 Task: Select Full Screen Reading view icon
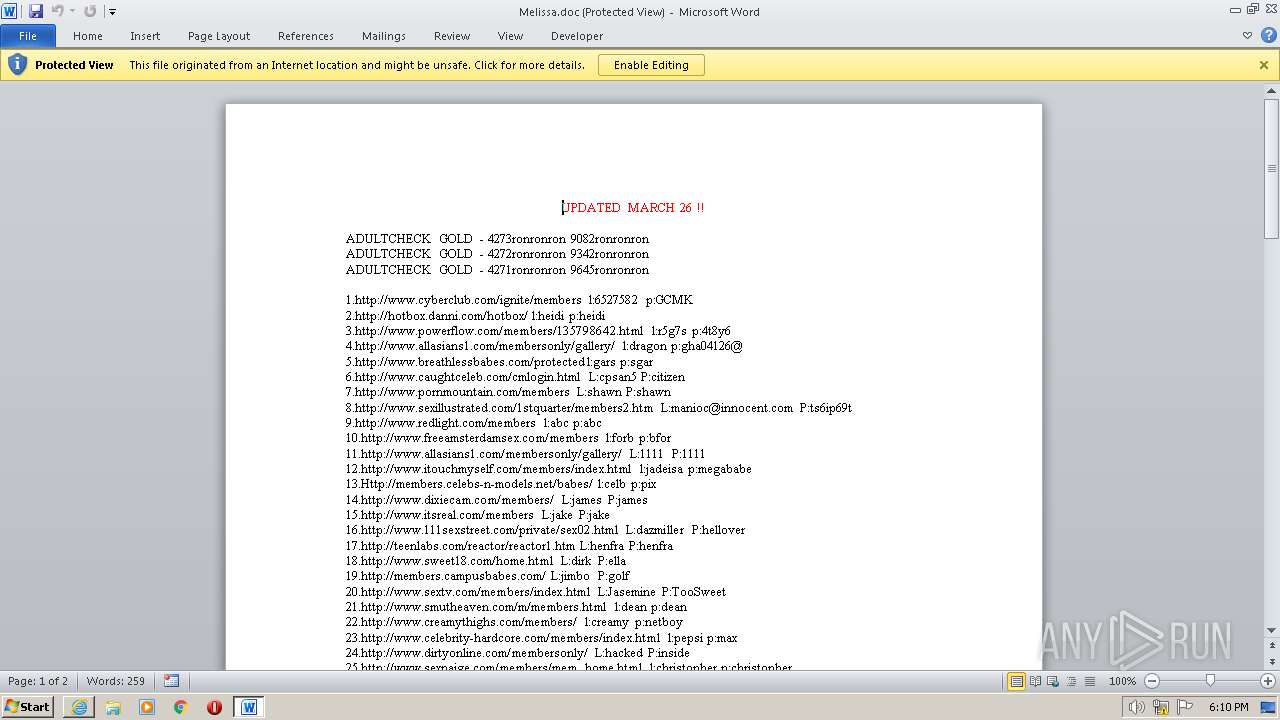(x=1035, y=681)
